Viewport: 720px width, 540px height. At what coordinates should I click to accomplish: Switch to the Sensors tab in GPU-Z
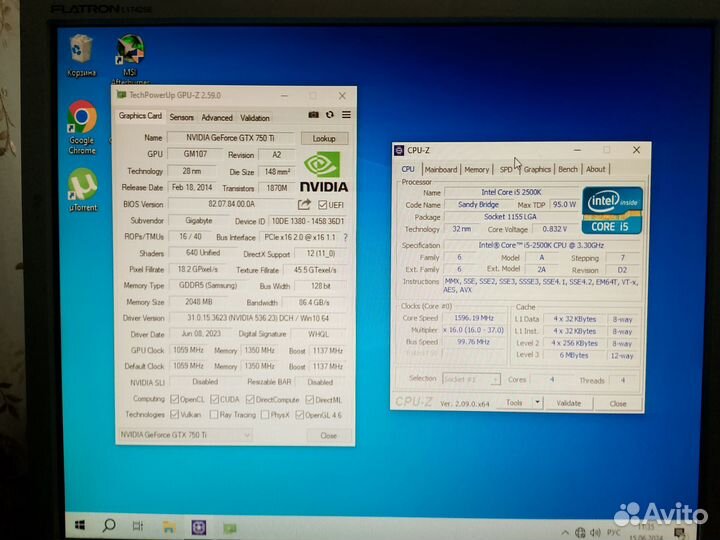point(181,118)
